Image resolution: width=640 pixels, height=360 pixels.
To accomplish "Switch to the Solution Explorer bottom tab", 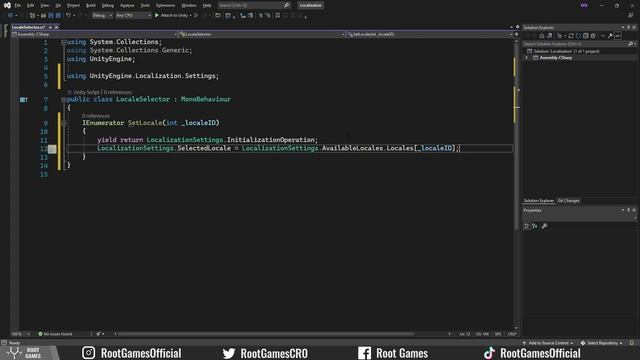I will pos(539,201).
